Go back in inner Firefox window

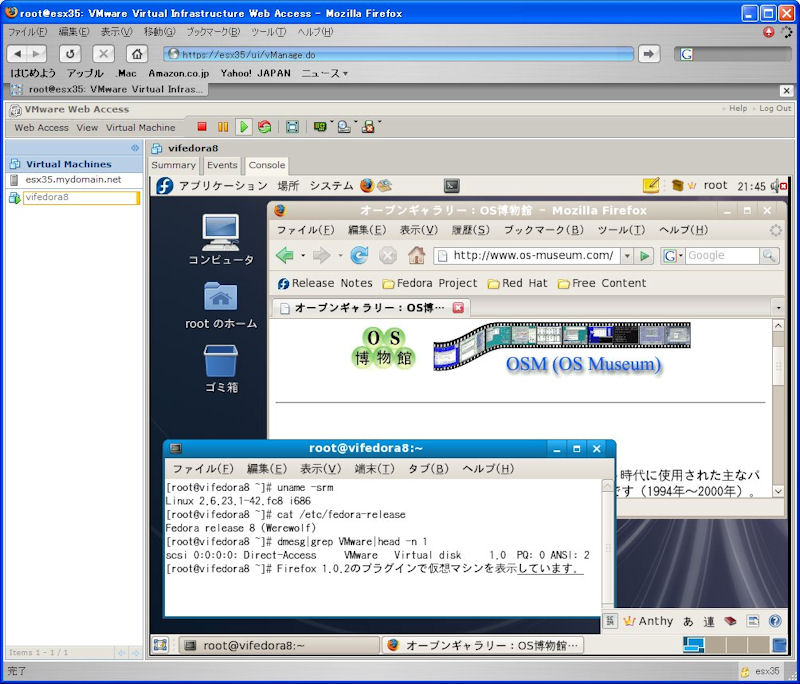coord(285,255)
